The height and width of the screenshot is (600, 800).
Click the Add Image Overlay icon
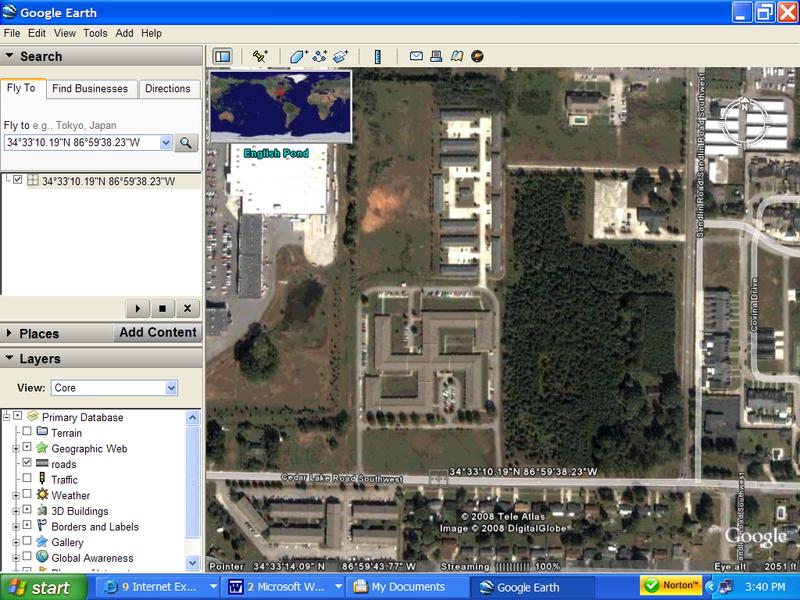coord(341,57)
